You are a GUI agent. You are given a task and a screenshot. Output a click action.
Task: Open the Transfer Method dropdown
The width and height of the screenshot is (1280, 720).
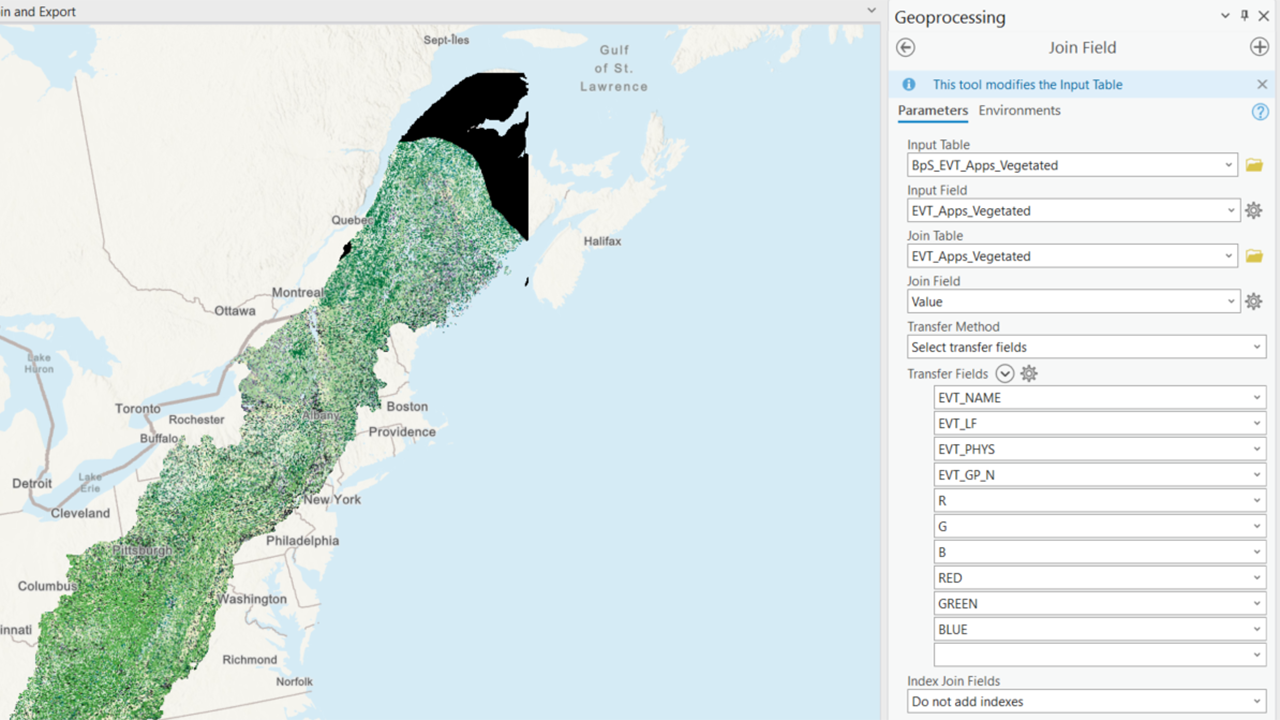(x=1259, y=347)
